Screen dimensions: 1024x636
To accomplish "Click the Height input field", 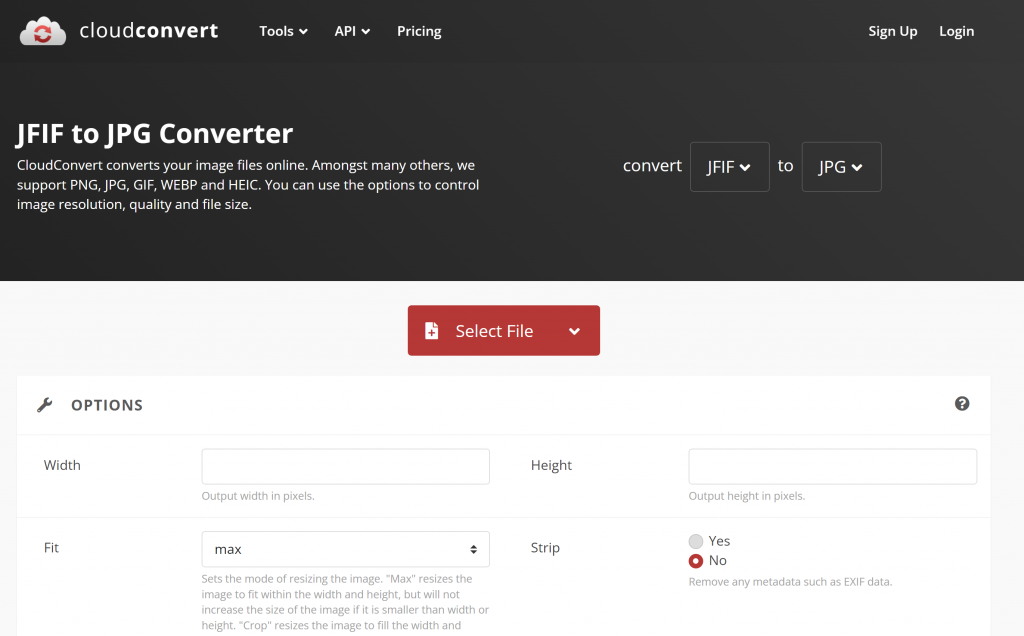I will pos(833,466).
